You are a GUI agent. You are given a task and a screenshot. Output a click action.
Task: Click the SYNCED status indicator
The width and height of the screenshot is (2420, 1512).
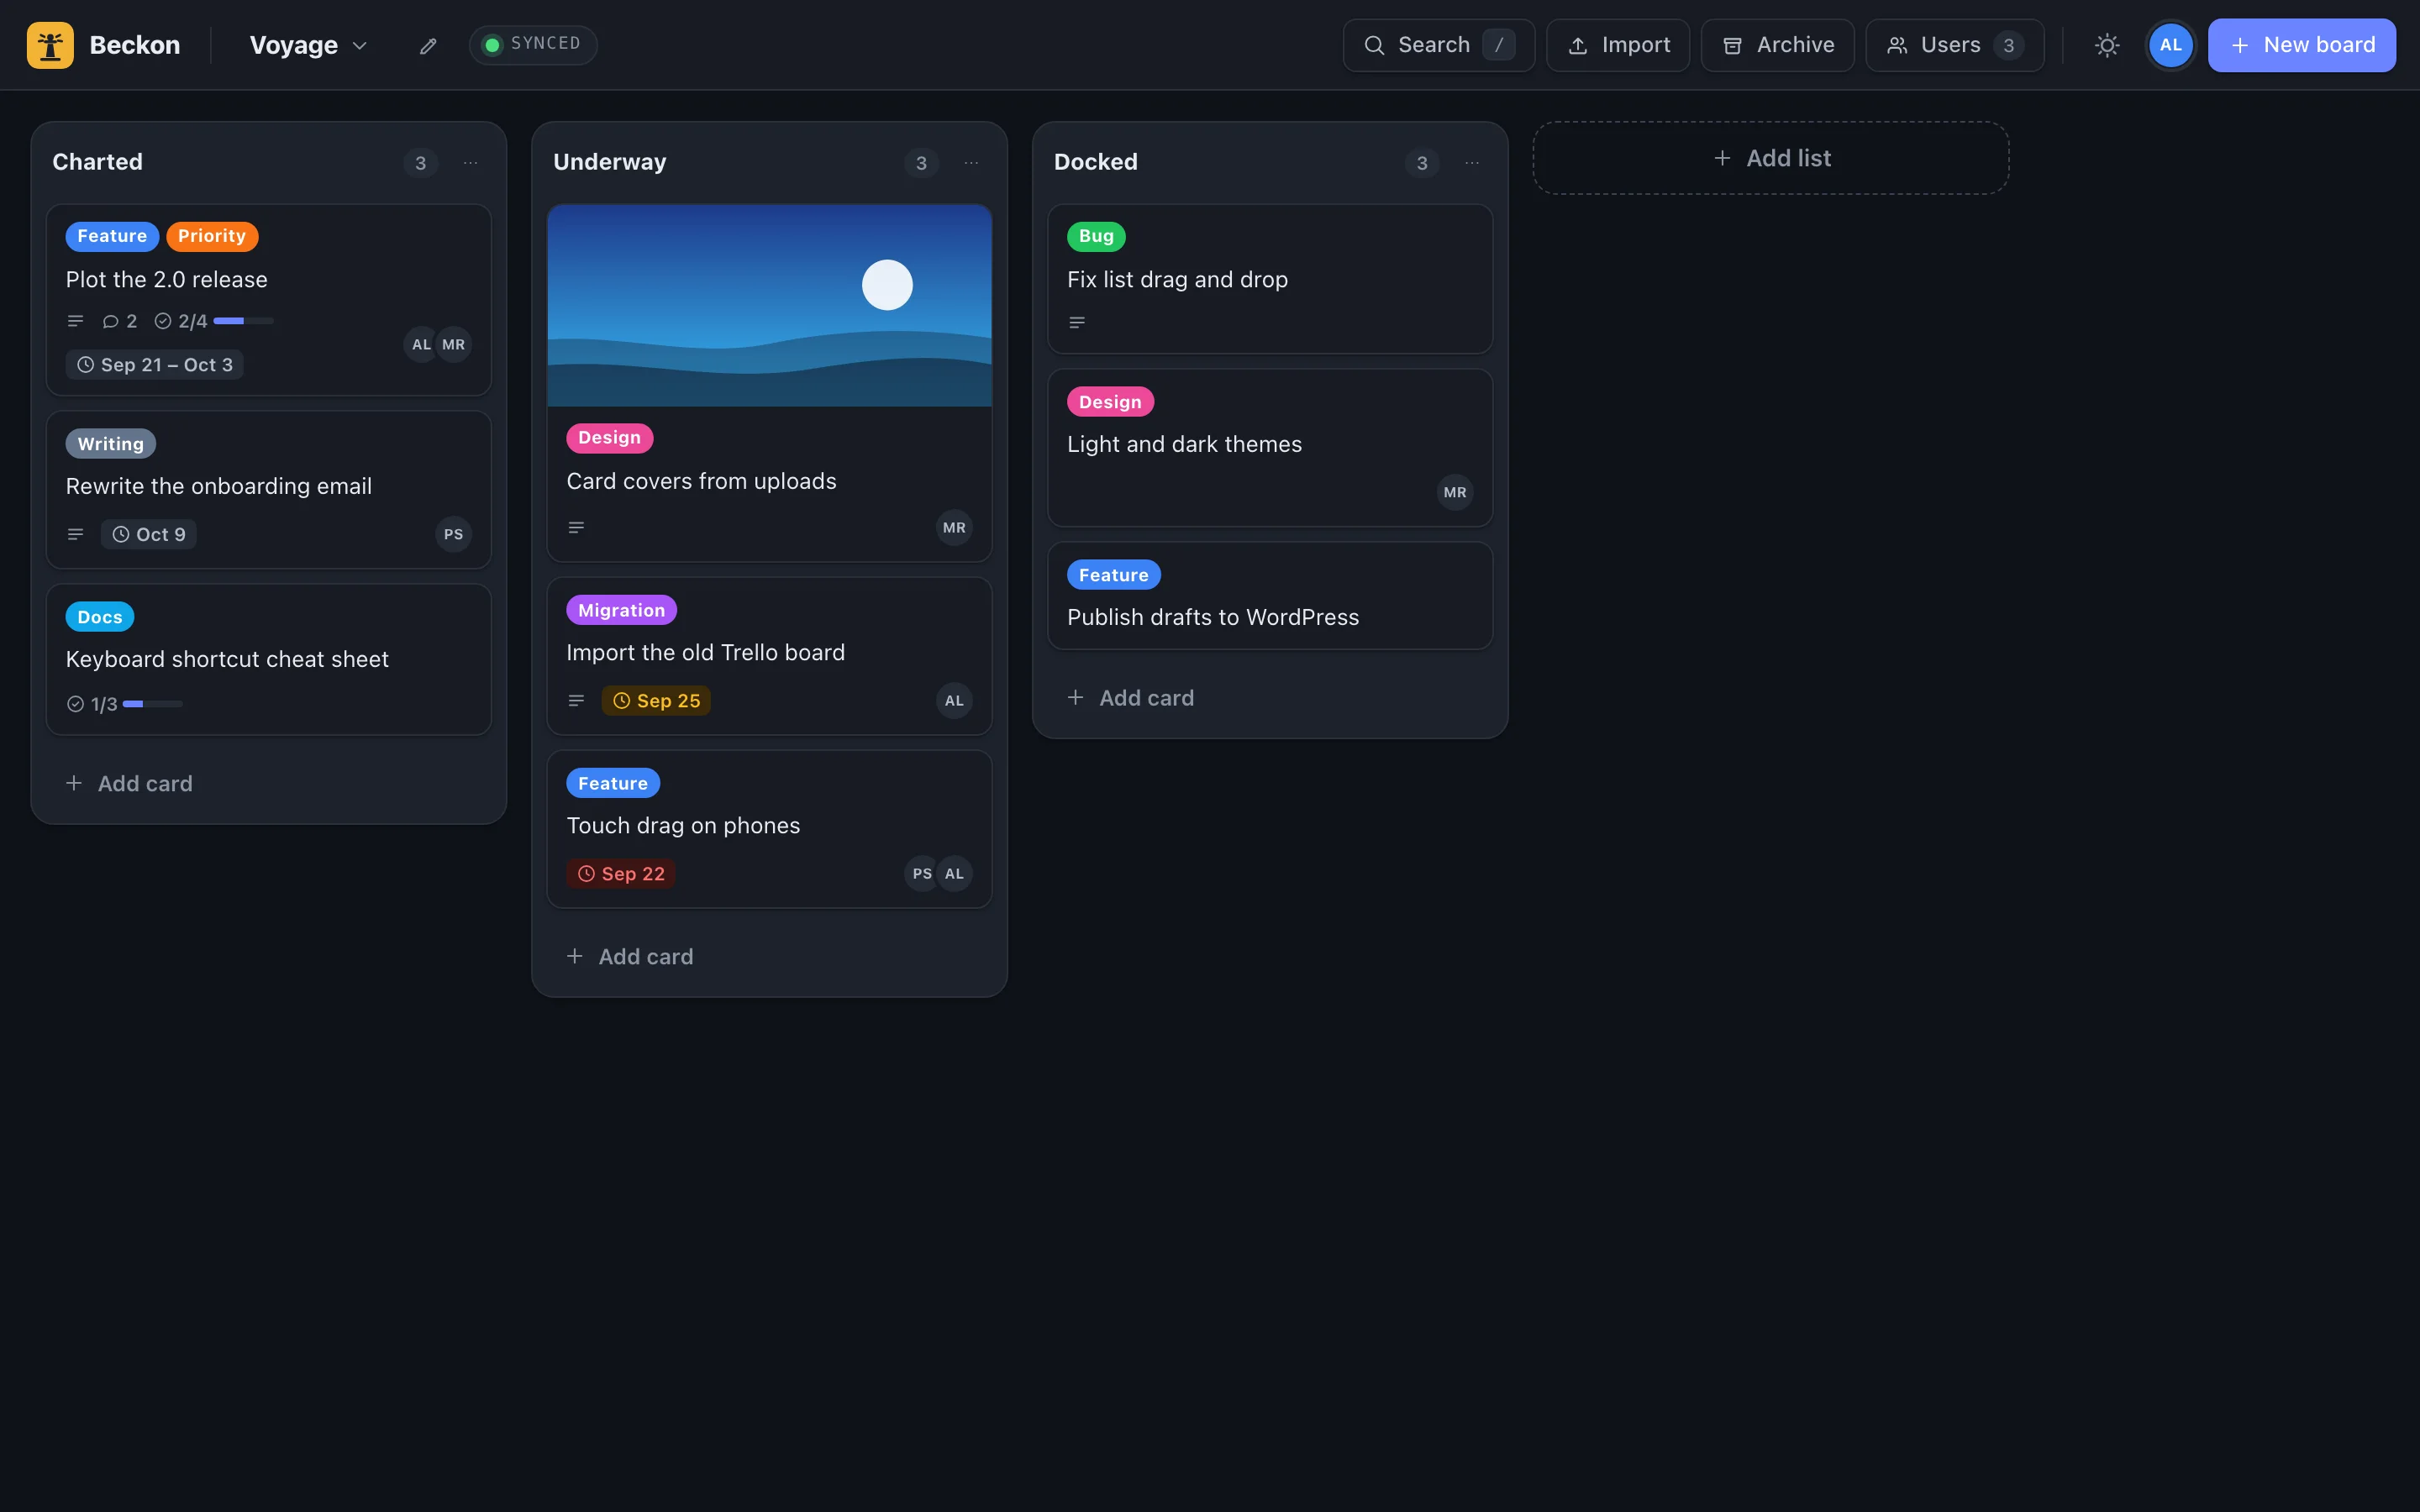(533, 45)
